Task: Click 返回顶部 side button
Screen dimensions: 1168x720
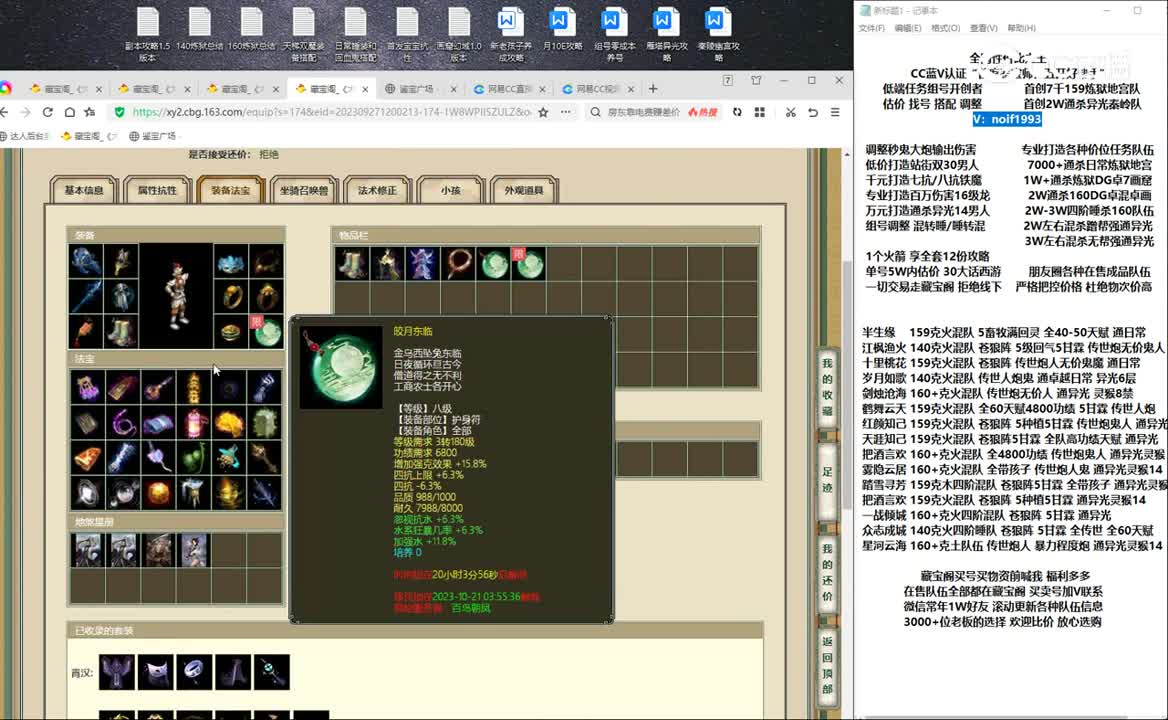Action: point(827,666)
